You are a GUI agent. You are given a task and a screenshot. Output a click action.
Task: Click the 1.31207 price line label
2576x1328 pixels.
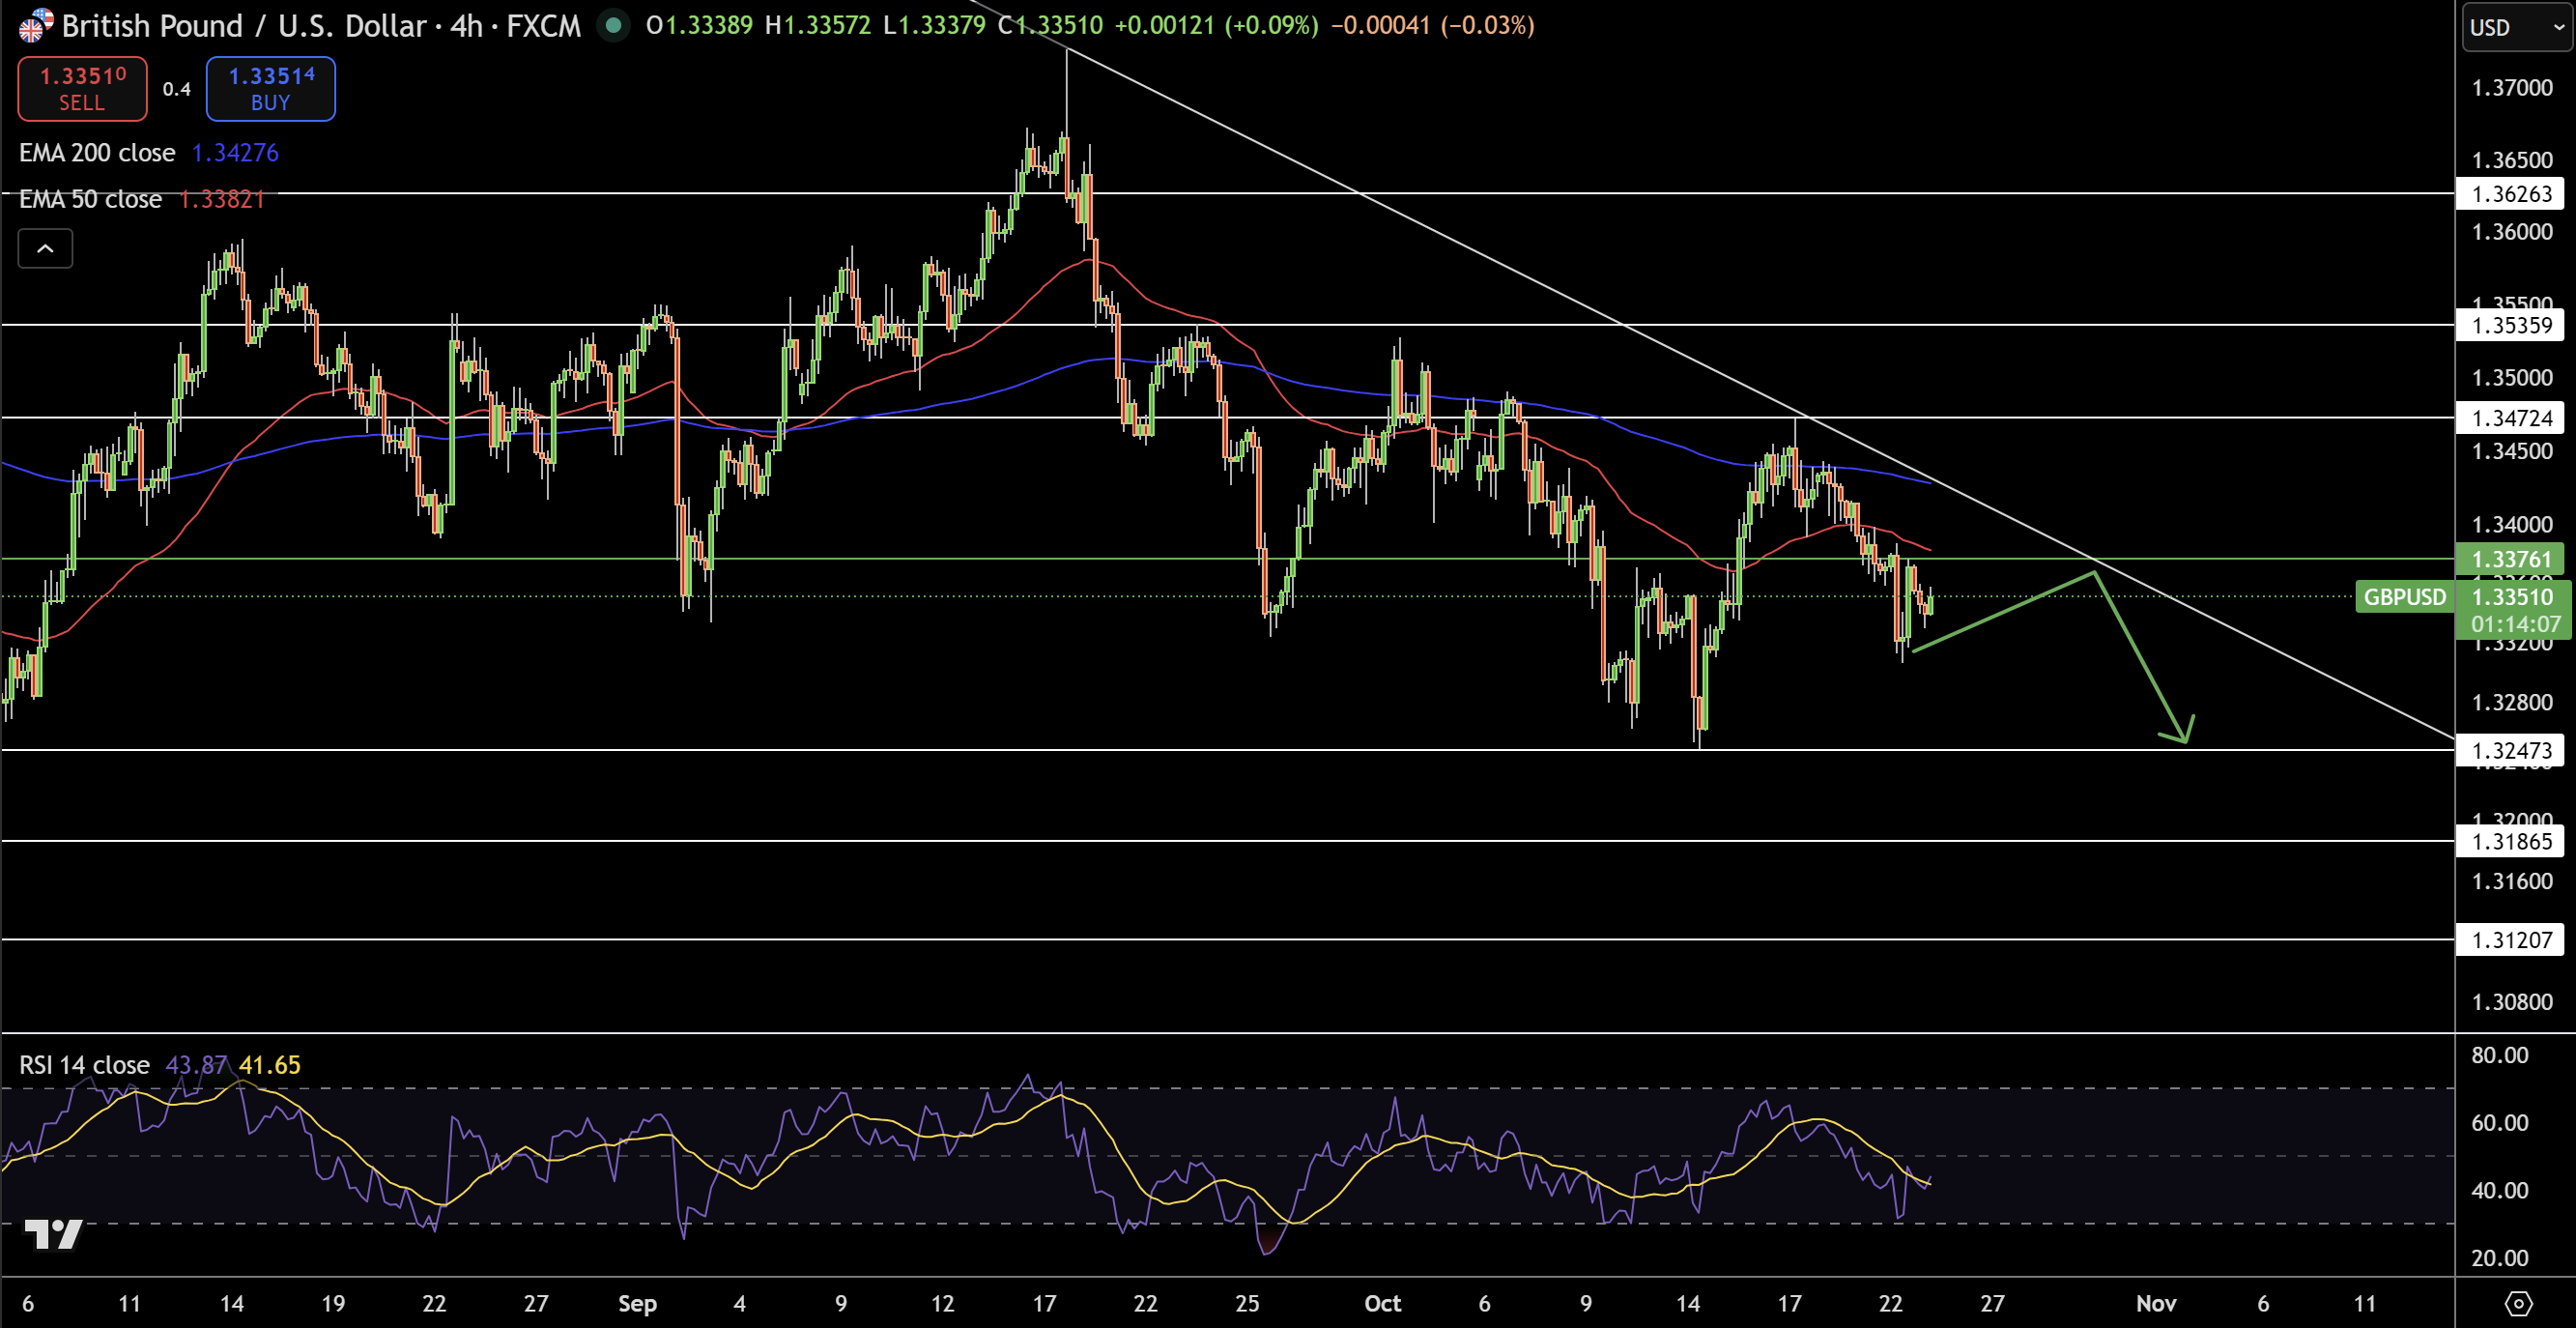click(2510, 939)
